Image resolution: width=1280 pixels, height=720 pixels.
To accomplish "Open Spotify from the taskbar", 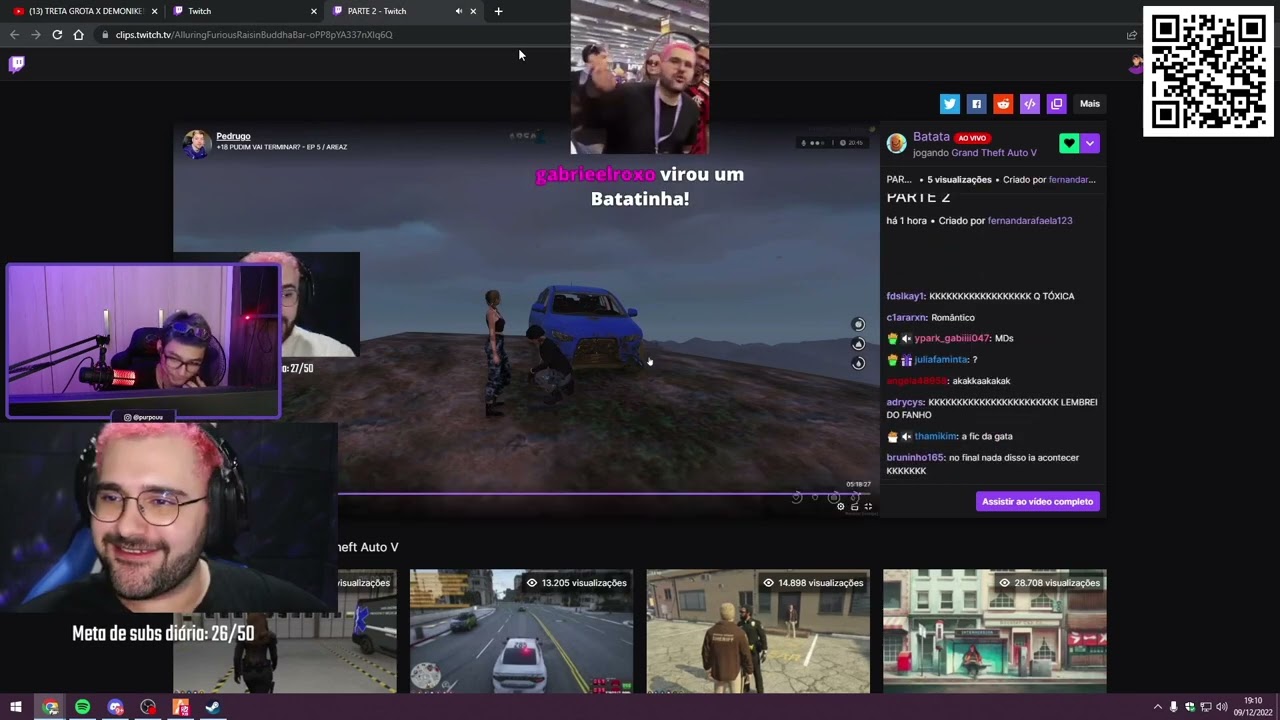I will click(82, 707).
